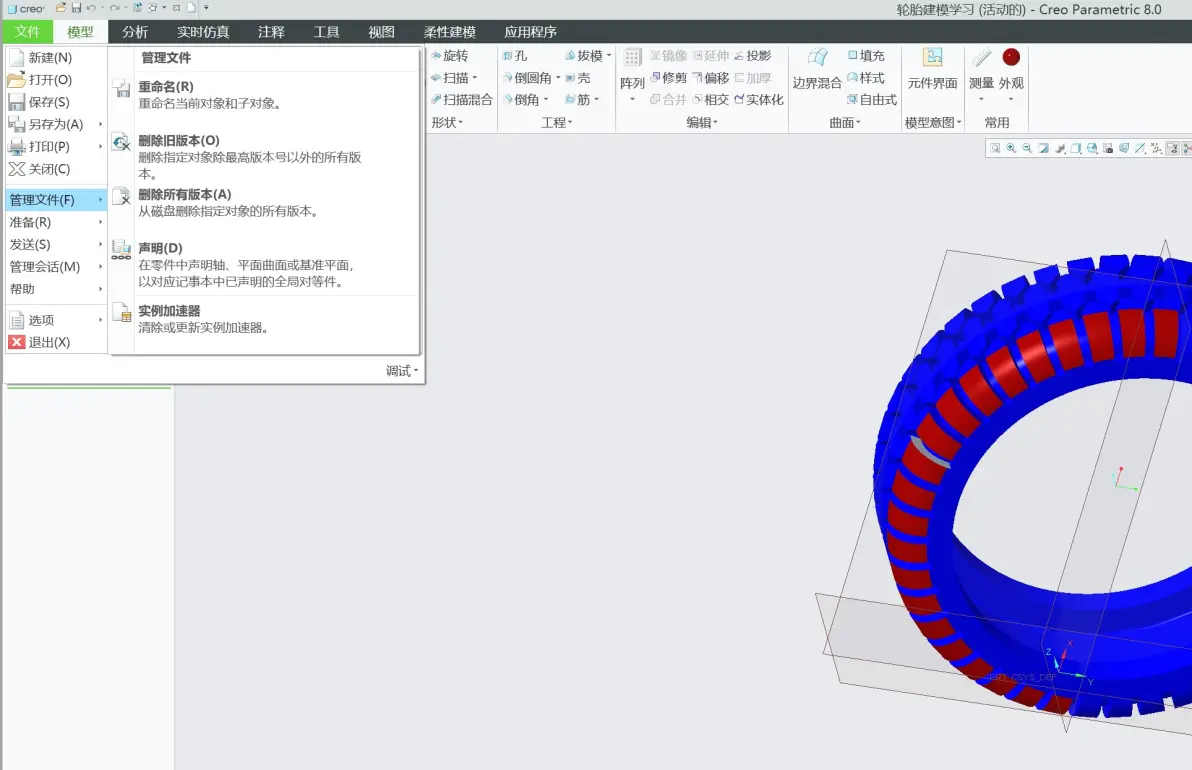Open the Measure (测量) tool icon

[x=981, y=57]
